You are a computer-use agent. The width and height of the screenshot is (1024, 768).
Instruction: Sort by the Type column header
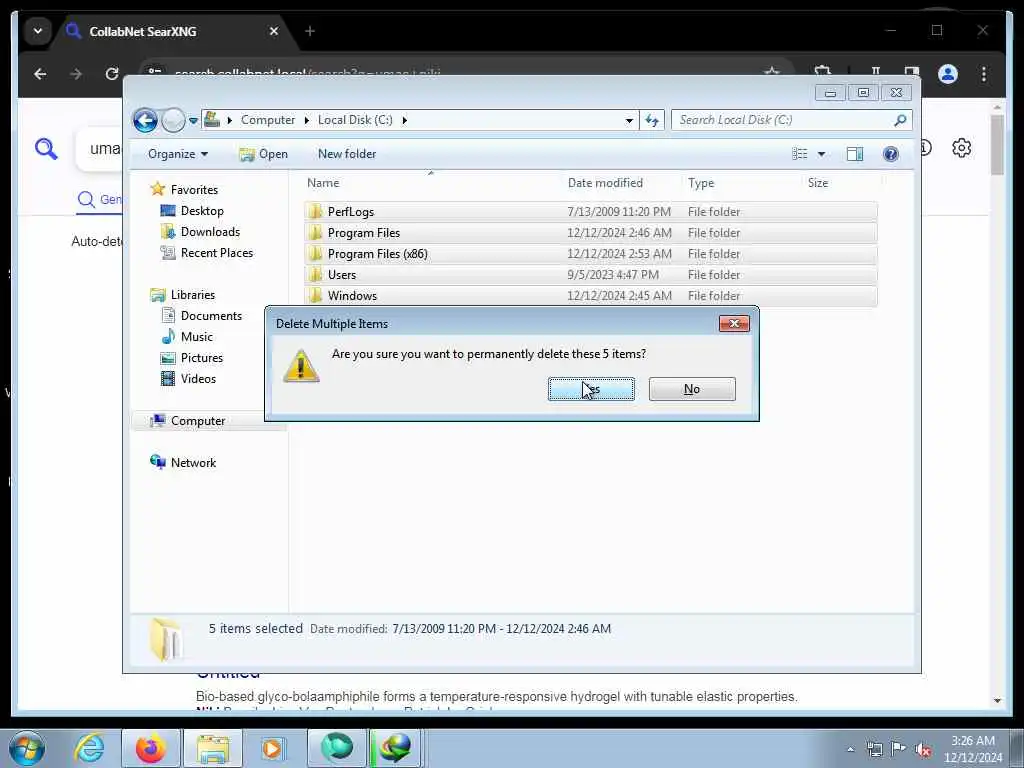tap(701, 183)
